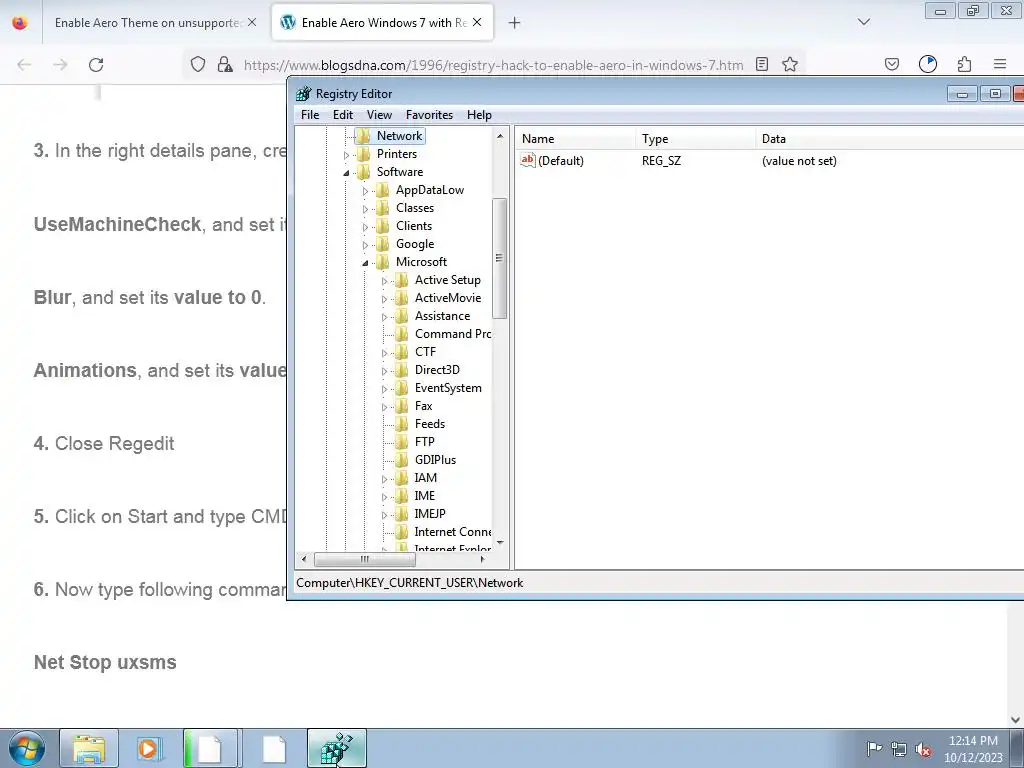Expand the Active Setup registry key
Screen dimensions: 1024x768
coord(385,281)
